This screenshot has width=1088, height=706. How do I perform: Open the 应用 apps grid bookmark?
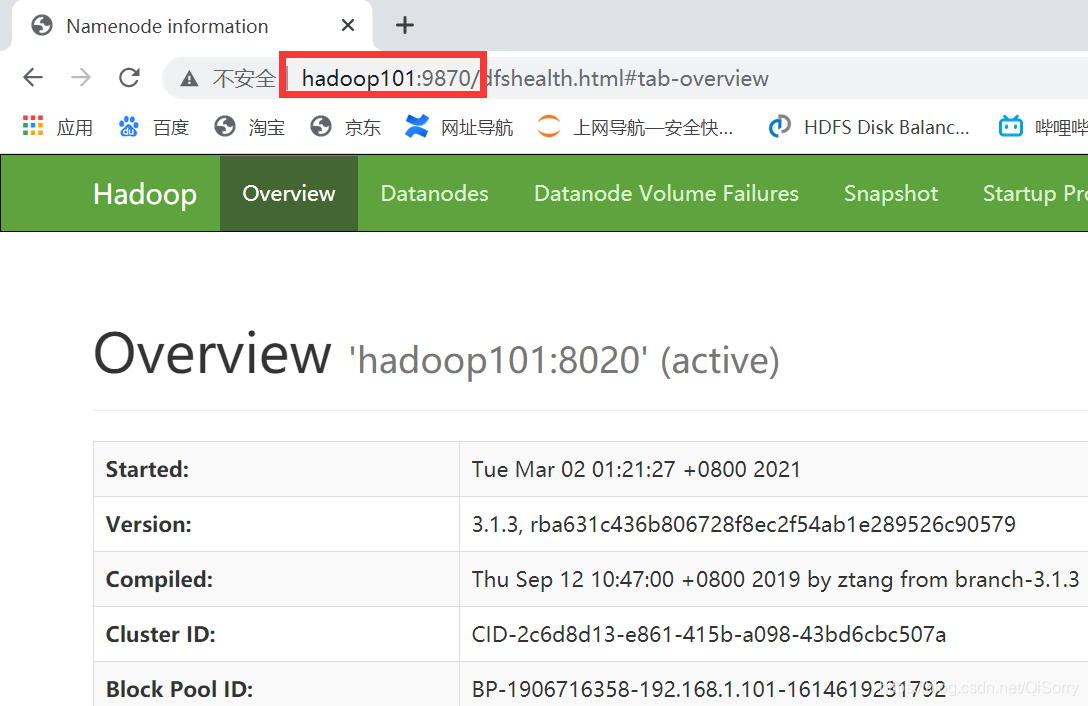pyautogui.click(x=58, y=127)
